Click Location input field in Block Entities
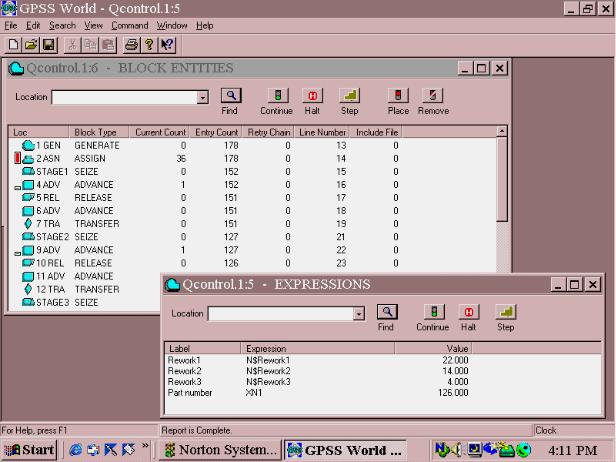Screen dimensions: 616x462 pos(125,97)
